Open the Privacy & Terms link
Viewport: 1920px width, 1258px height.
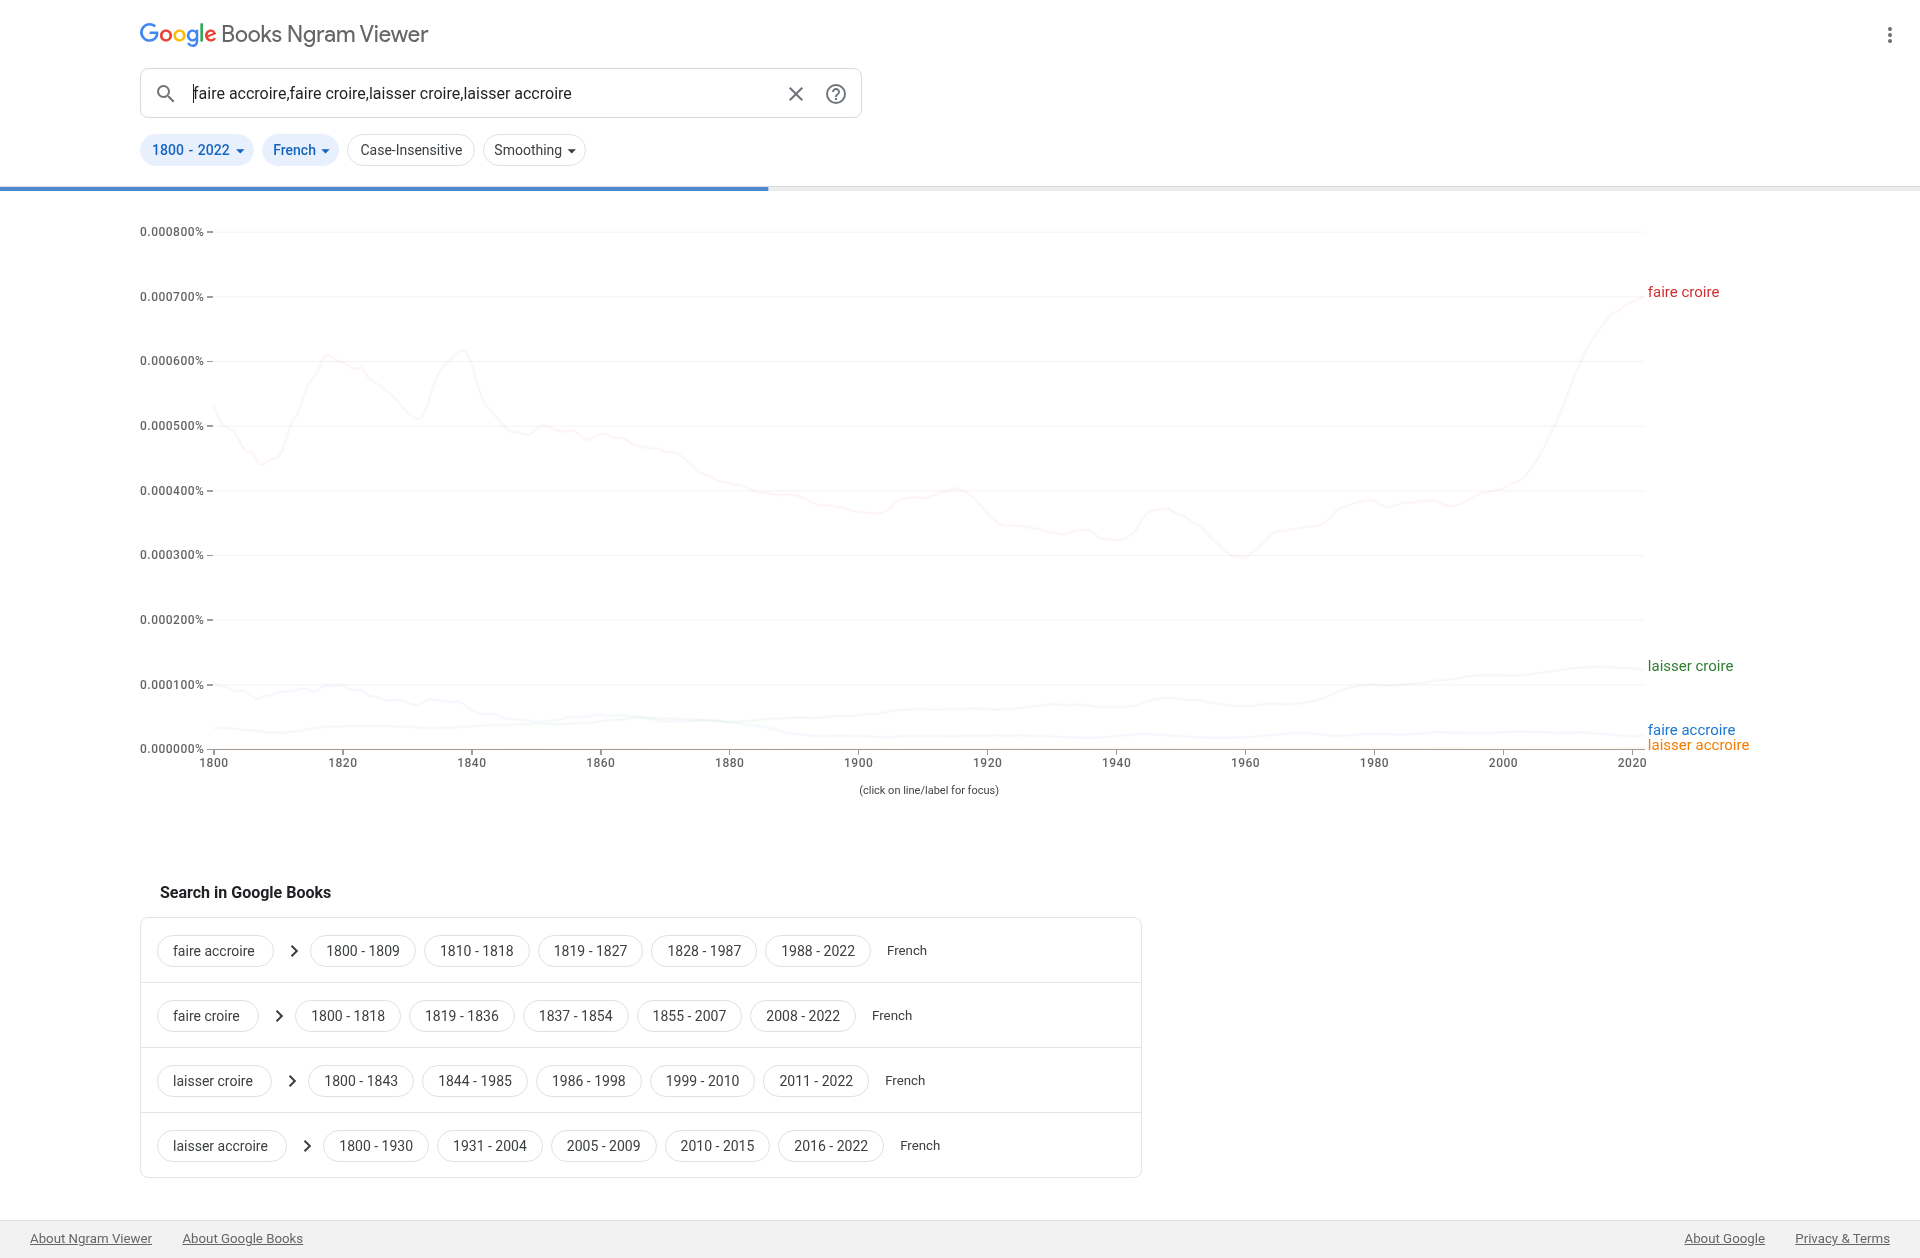pyautogui.click(x=1841, y=1238)
